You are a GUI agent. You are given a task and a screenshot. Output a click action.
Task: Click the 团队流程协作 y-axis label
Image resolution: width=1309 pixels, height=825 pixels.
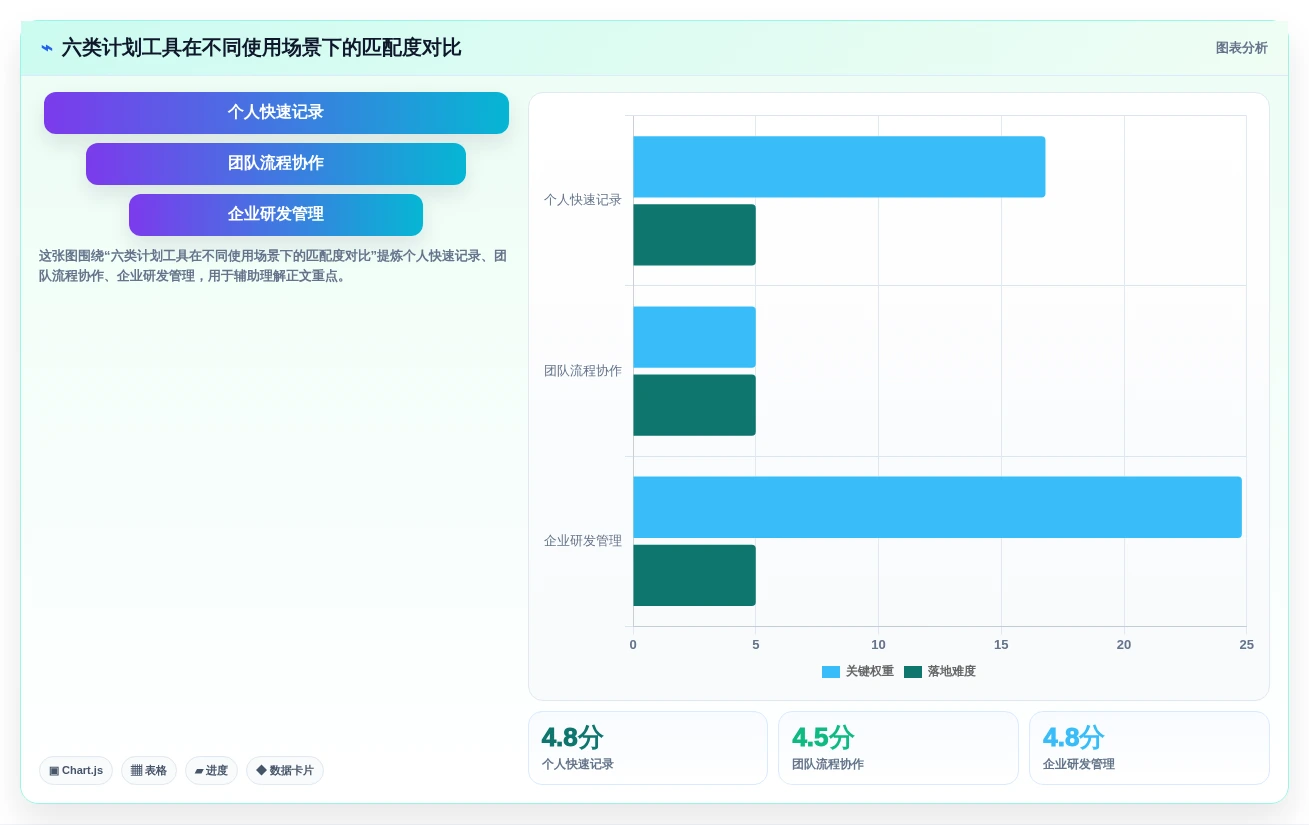583,371
